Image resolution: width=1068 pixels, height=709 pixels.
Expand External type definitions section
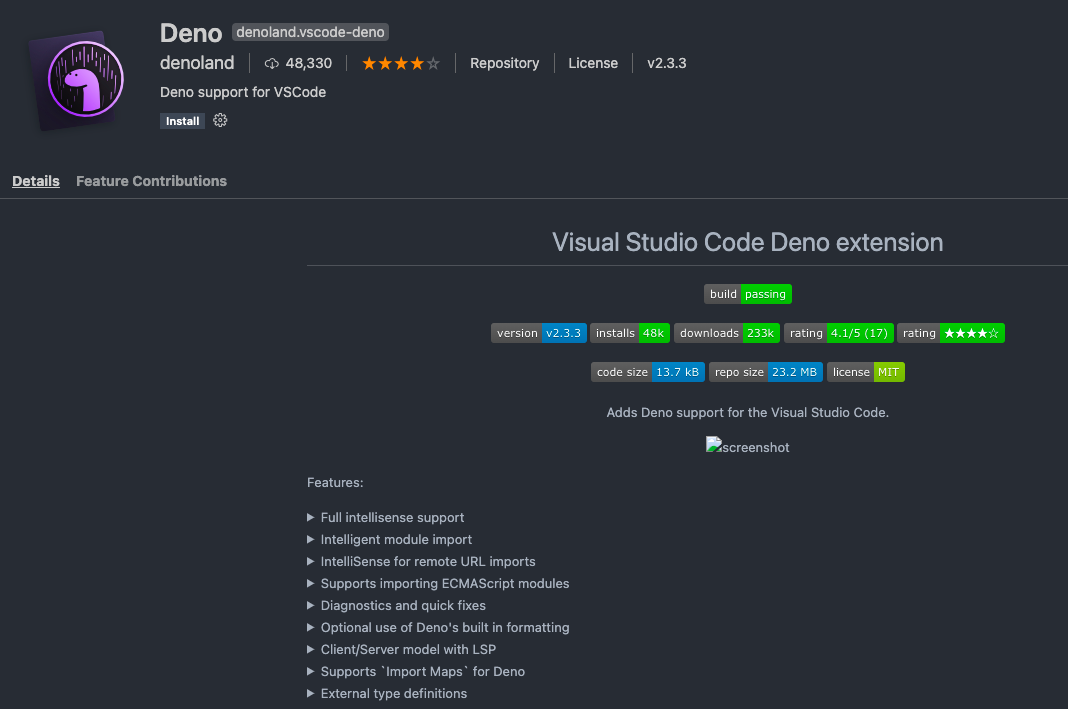387,693
